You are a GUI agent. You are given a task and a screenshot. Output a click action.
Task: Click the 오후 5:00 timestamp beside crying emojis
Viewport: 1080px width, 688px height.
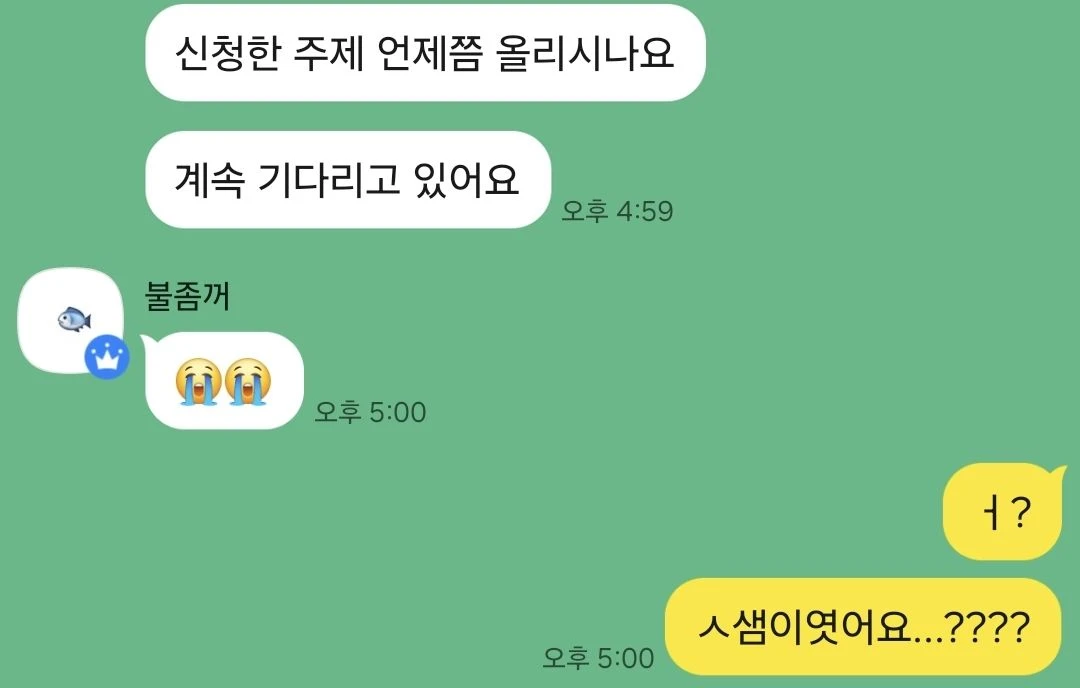pos(371,412)
